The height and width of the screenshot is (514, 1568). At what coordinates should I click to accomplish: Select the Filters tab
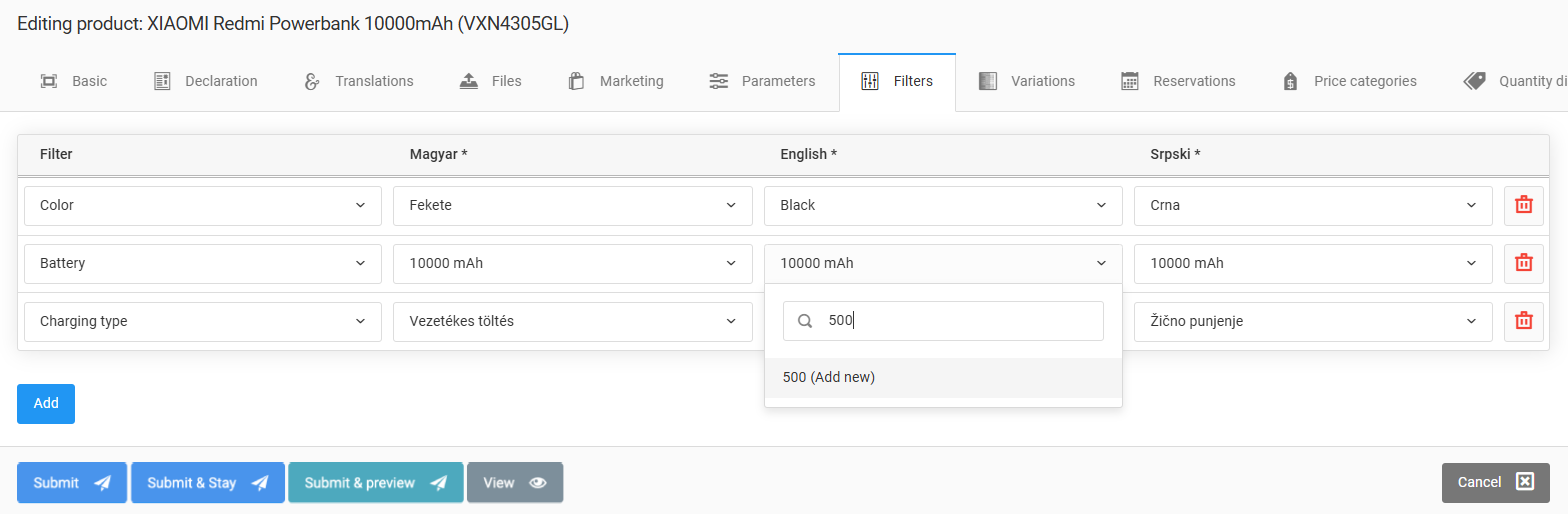click(x=897, y=81)
